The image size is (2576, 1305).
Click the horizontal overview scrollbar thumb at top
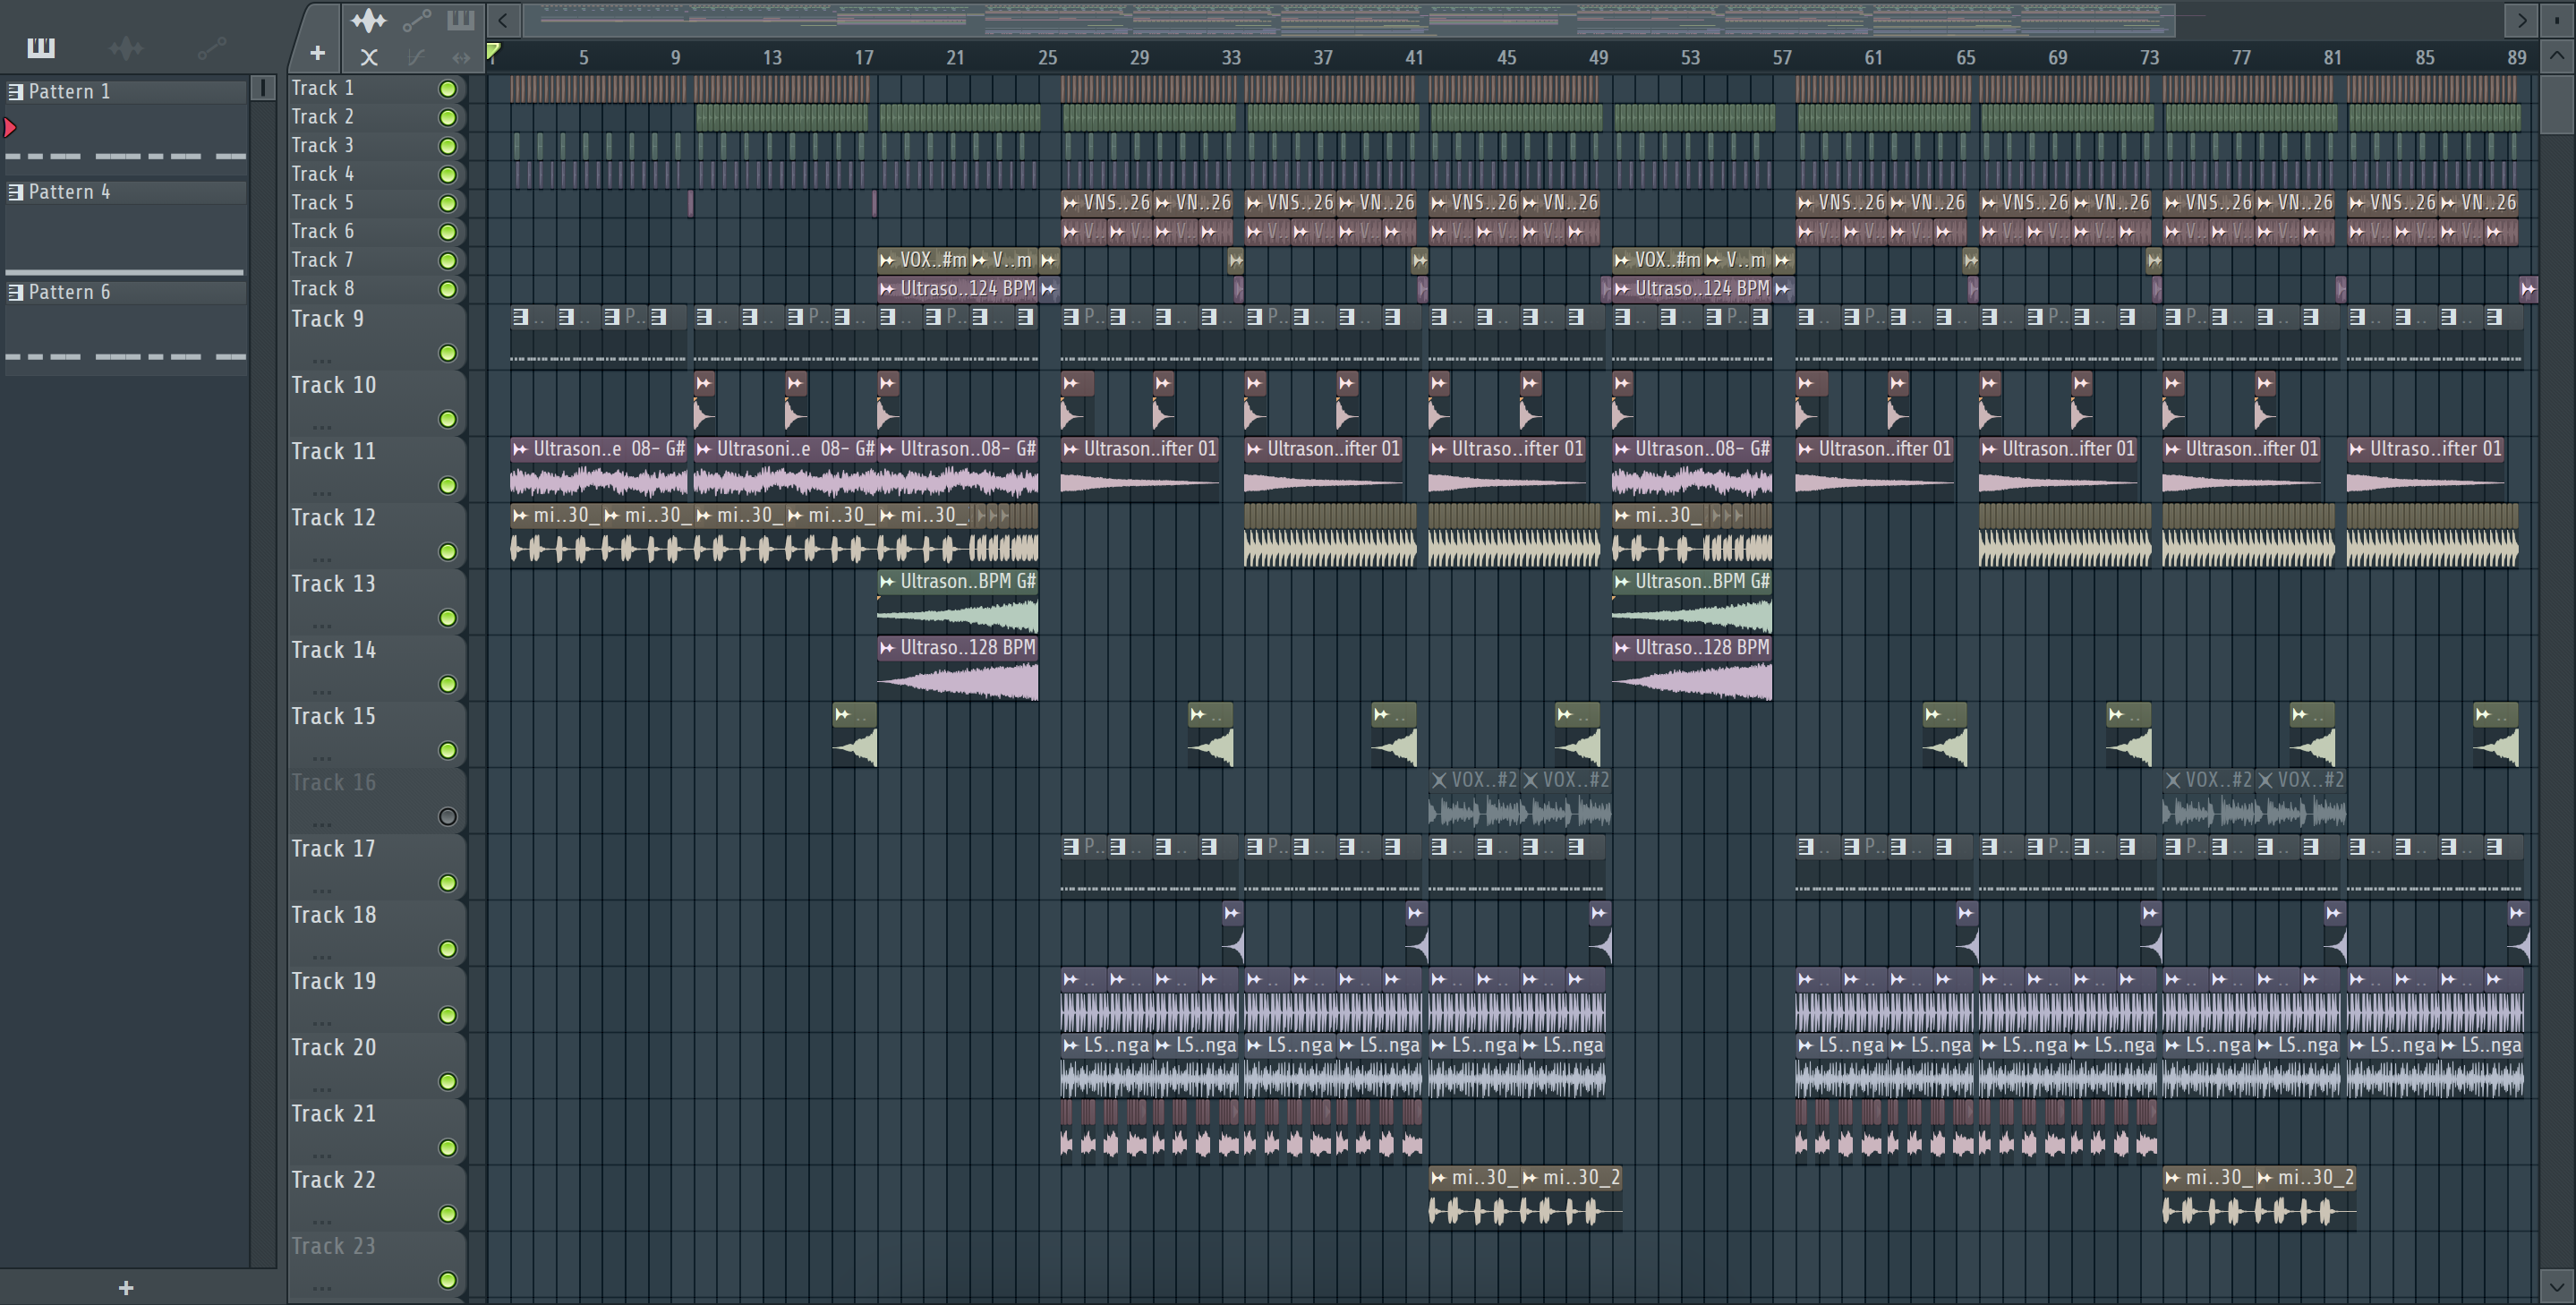click(x=1350, y=19)
